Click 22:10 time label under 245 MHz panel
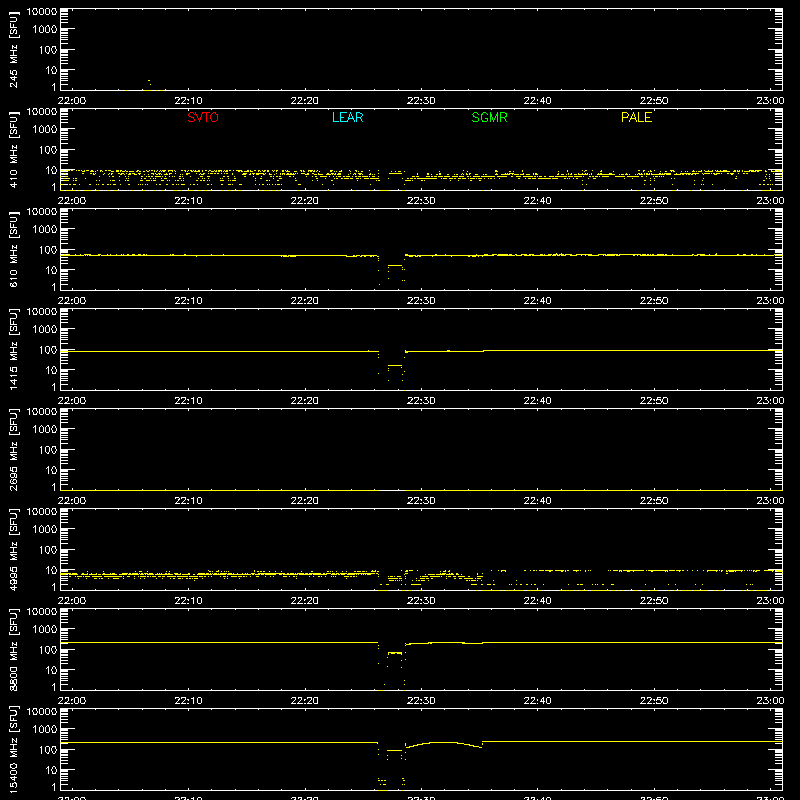The image size is (800, 800). pos(188,101)
